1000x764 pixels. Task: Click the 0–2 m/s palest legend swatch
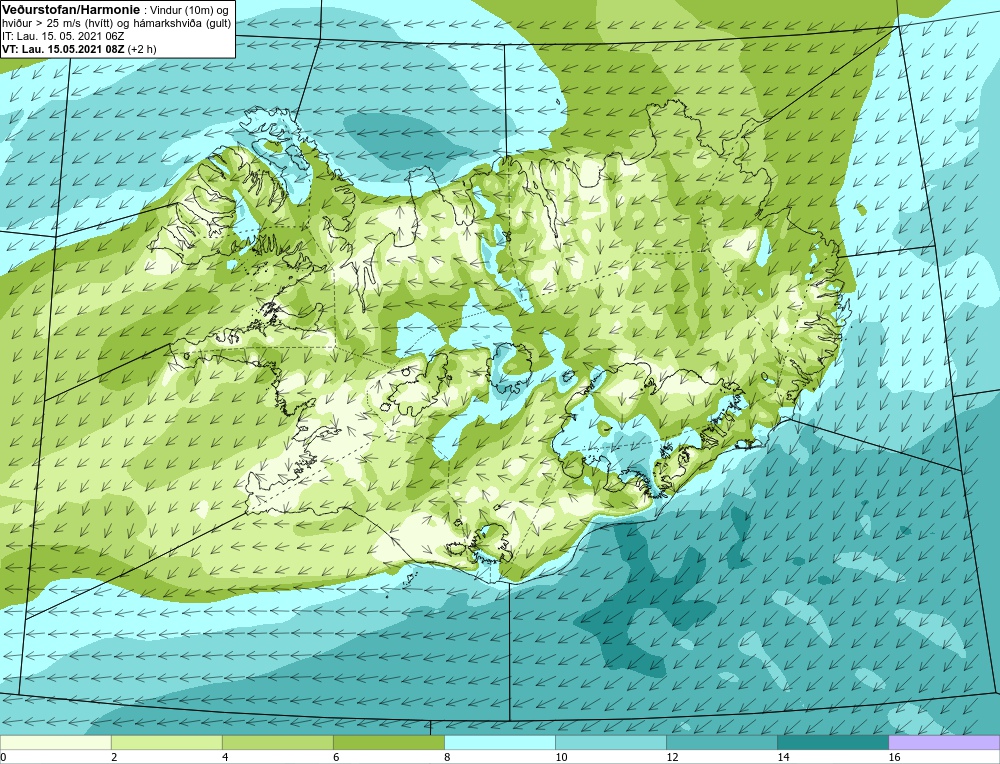point(55,742)
